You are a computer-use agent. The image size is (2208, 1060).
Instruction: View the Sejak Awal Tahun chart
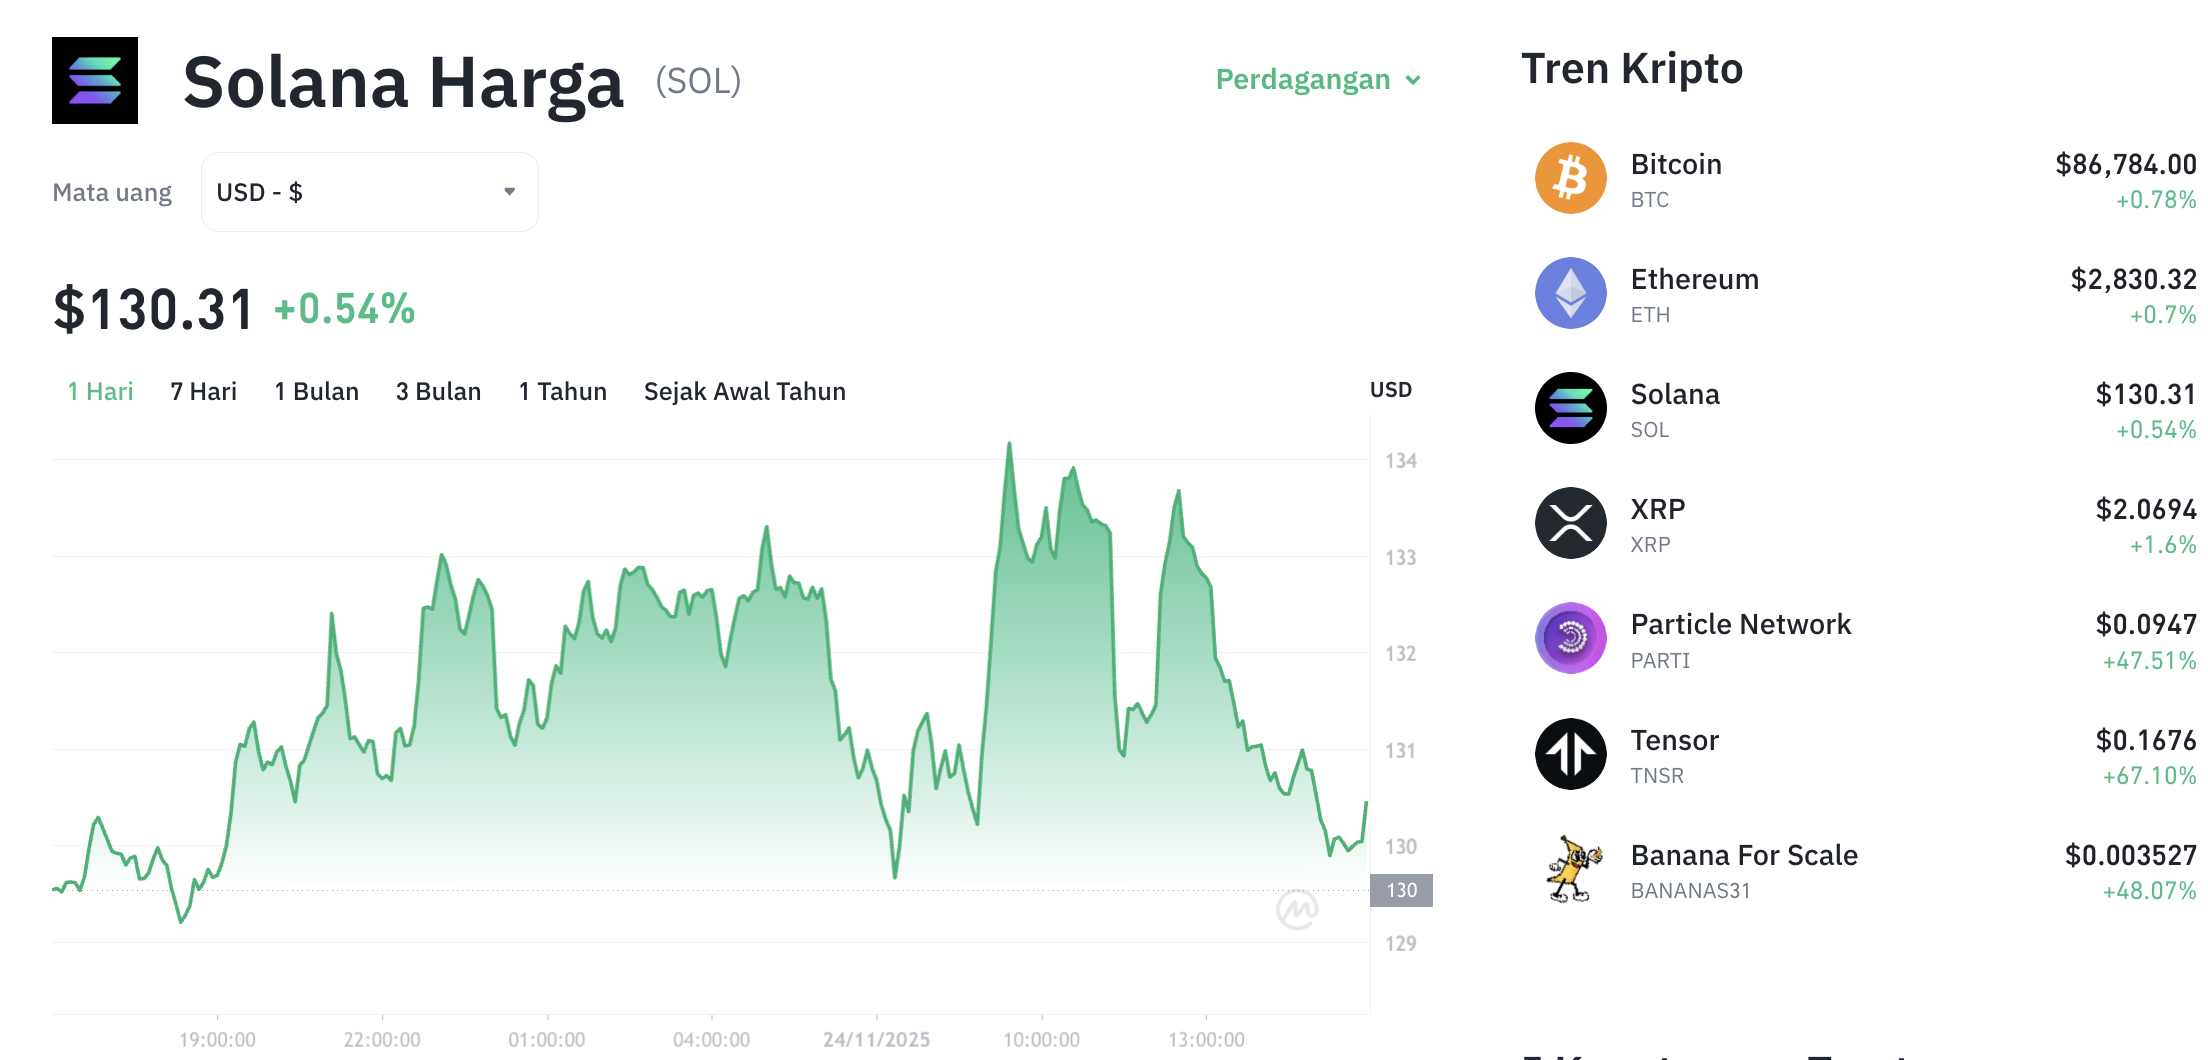point(744,391)
